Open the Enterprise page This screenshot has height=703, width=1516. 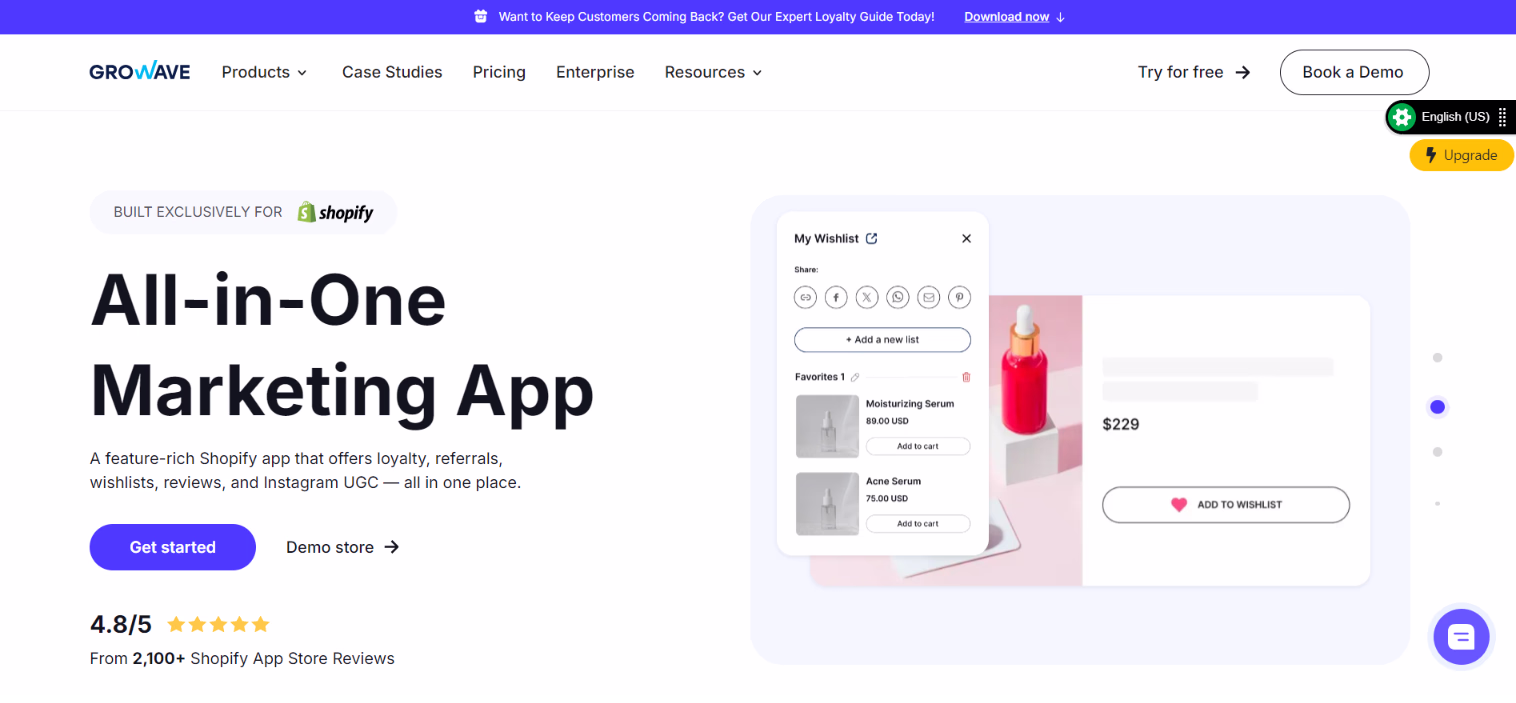tap(595, 72)
